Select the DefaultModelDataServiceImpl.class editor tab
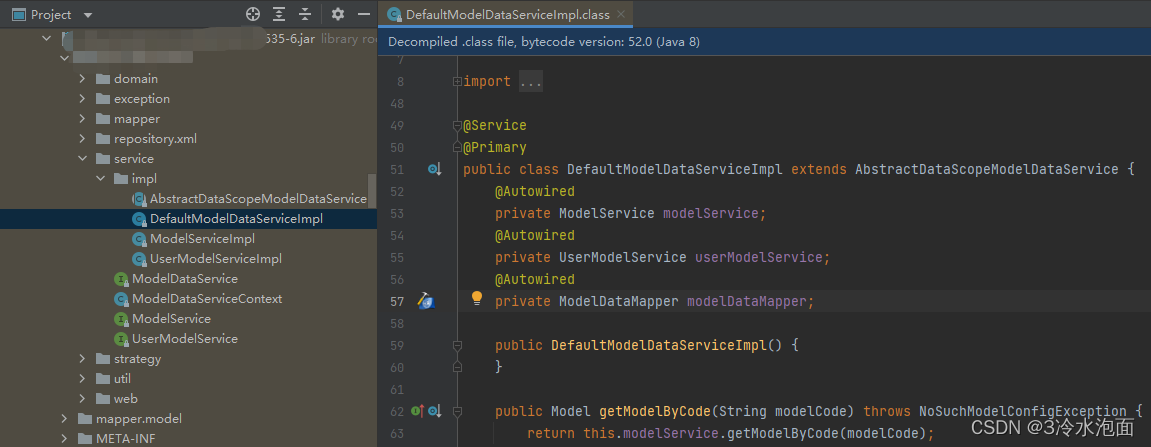 [506, 14]
